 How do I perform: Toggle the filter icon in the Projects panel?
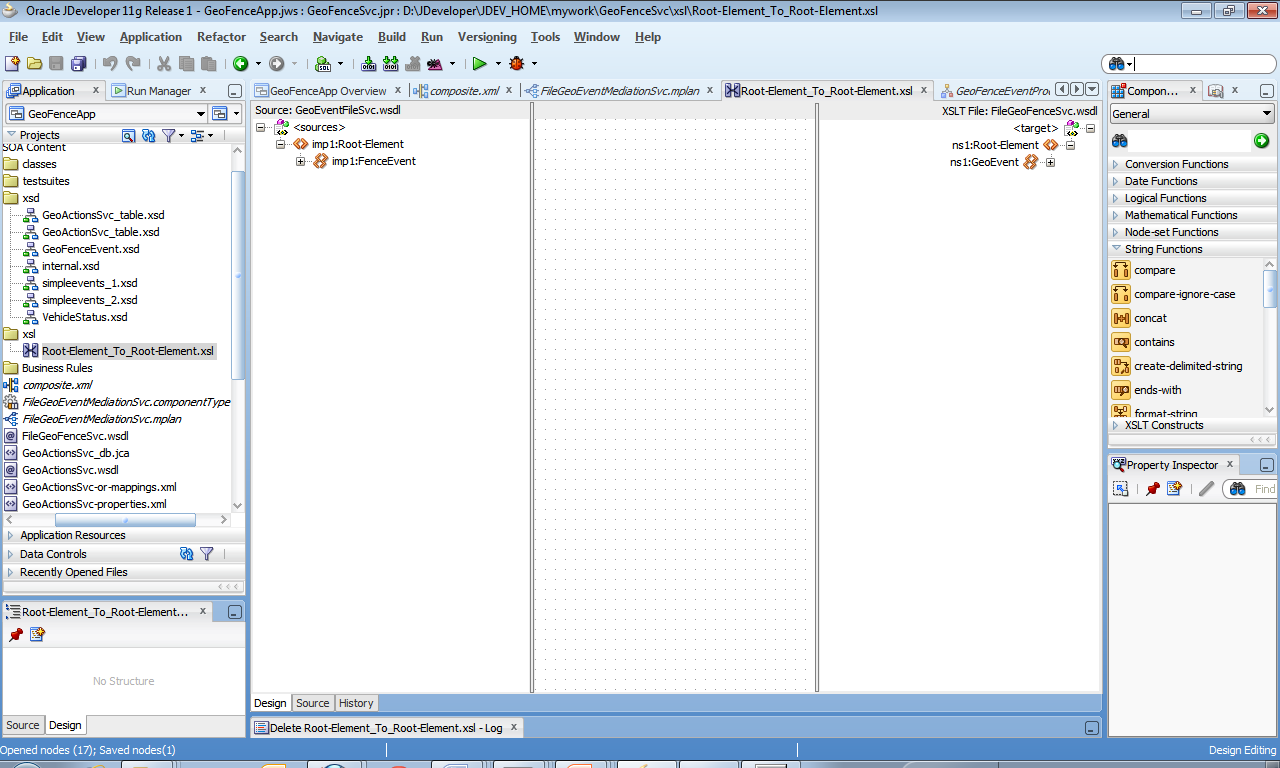[168, 135]
